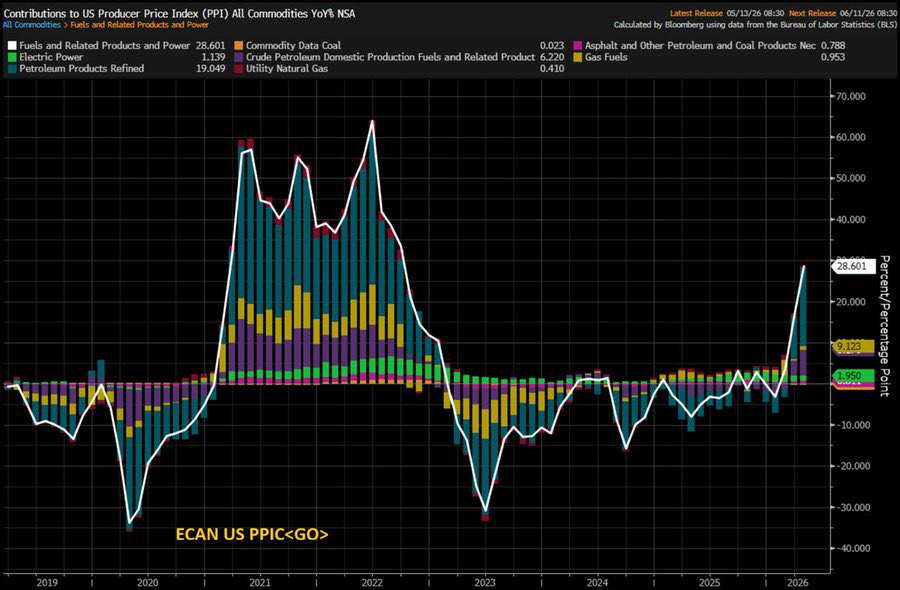
Task: Click the "Utility Natural Gas" legend label
Action: (x=287, y=68)
